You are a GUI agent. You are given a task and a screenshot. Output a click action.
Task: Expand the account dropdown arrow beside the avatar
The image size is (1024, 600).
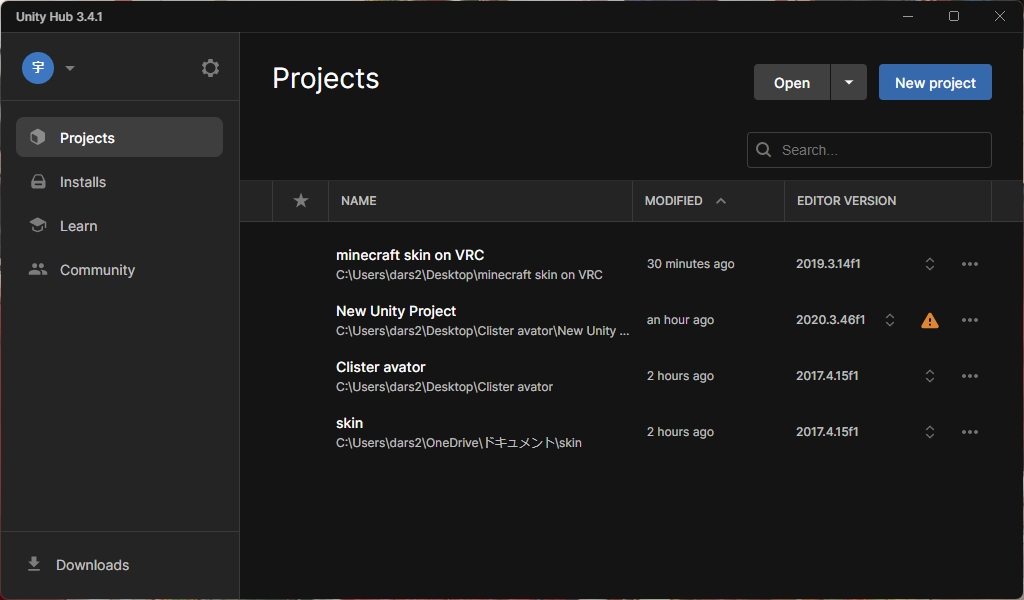(x=70, y=68)
